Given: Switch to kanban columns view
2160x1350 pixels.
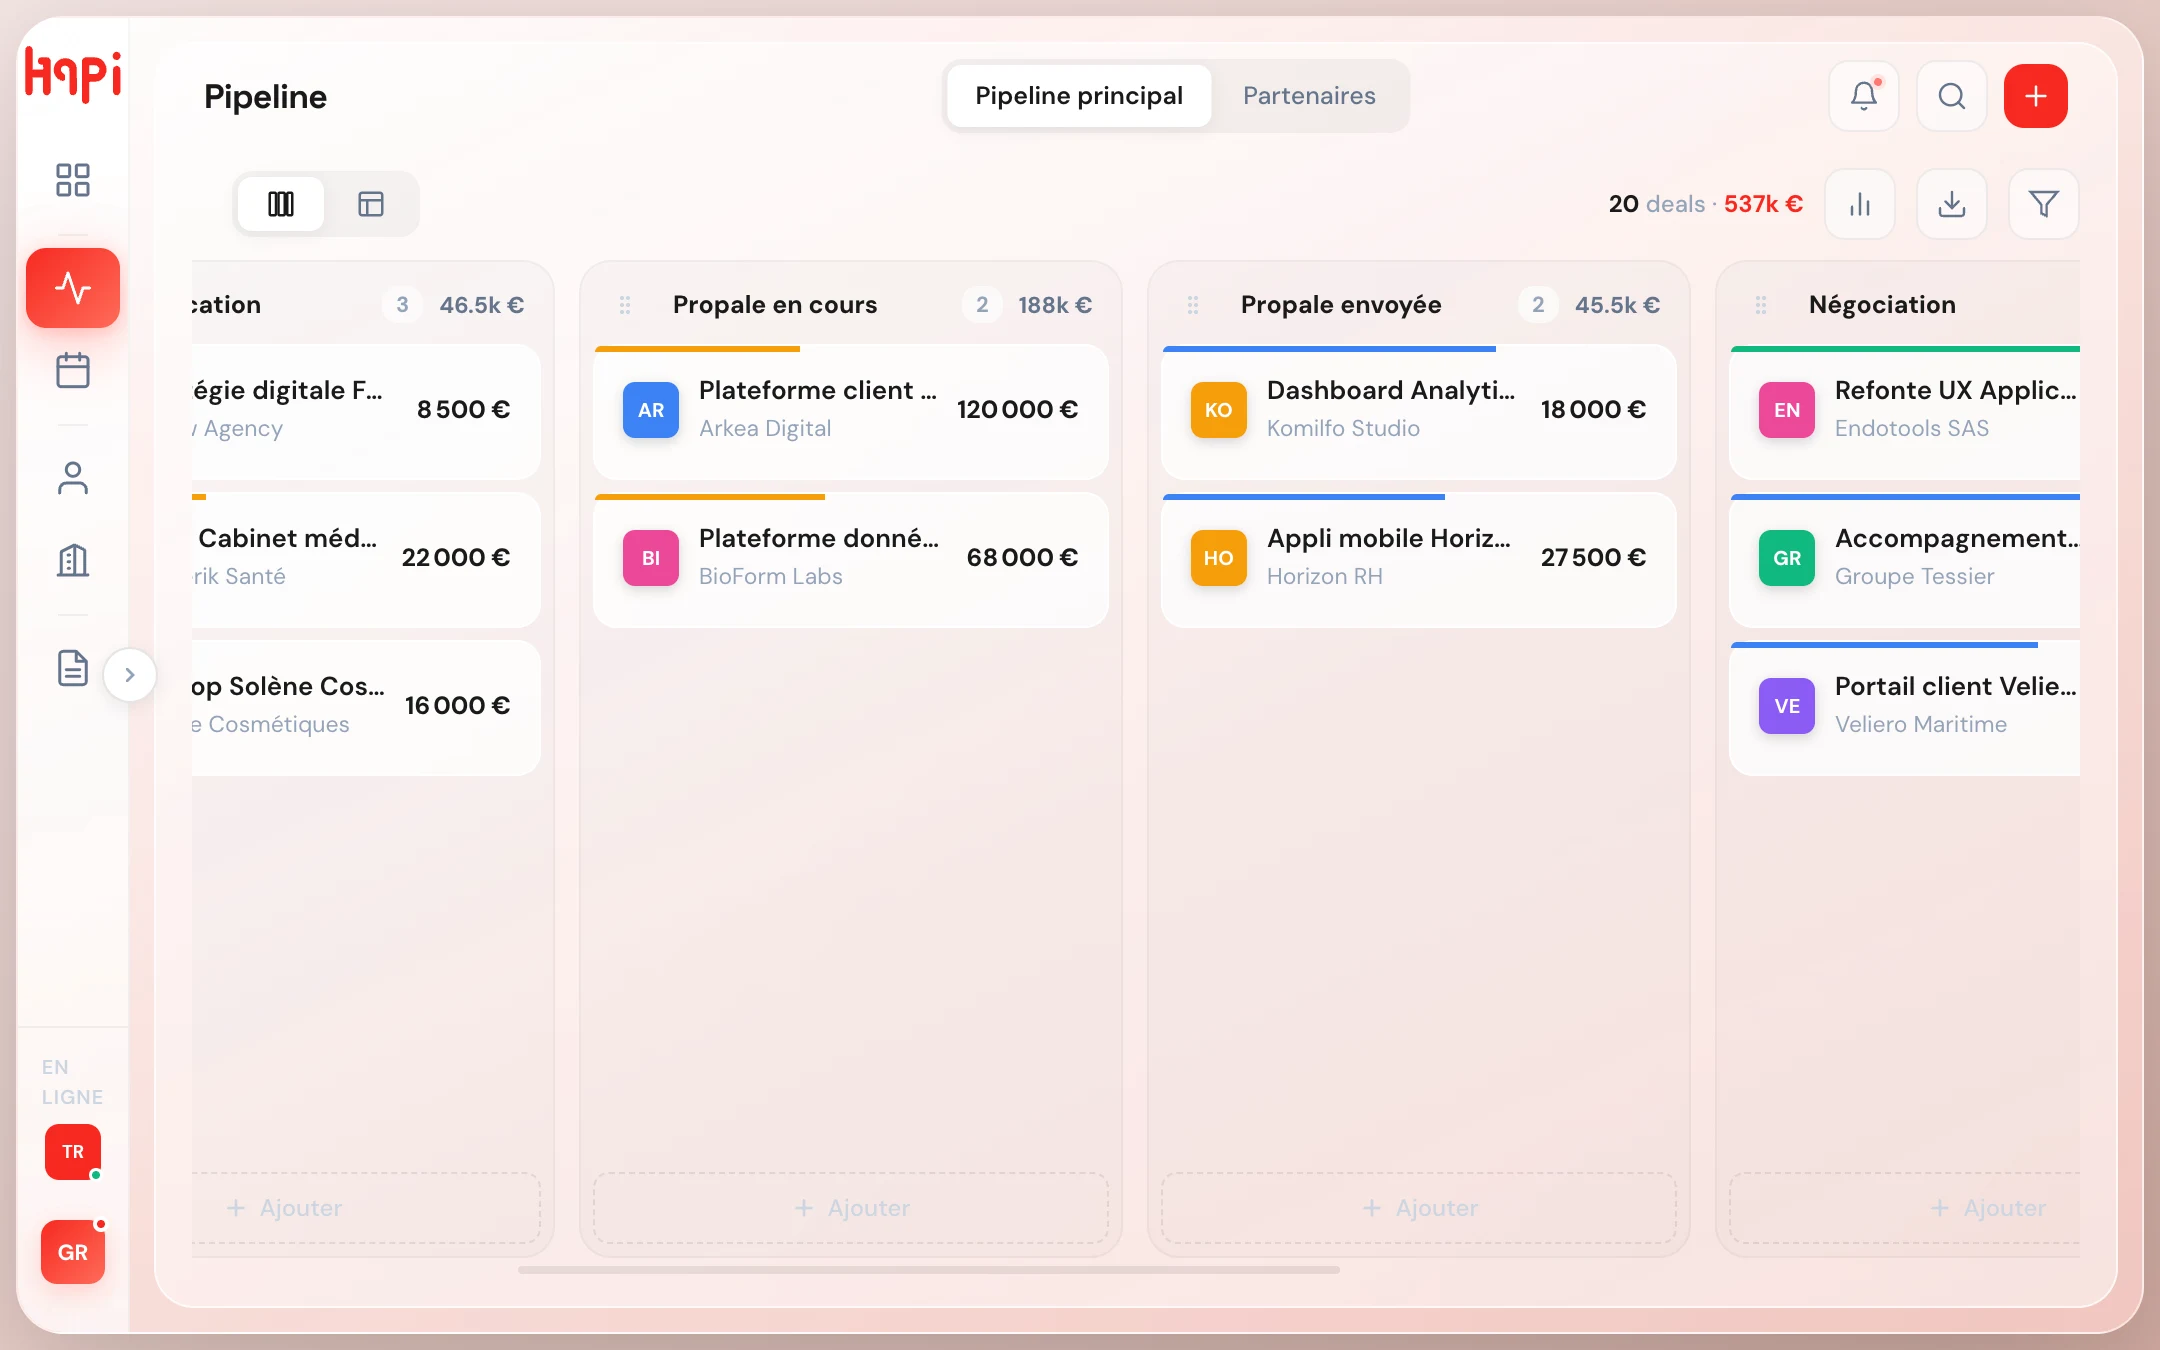Looking at the screenshot, I should point(281,204).
